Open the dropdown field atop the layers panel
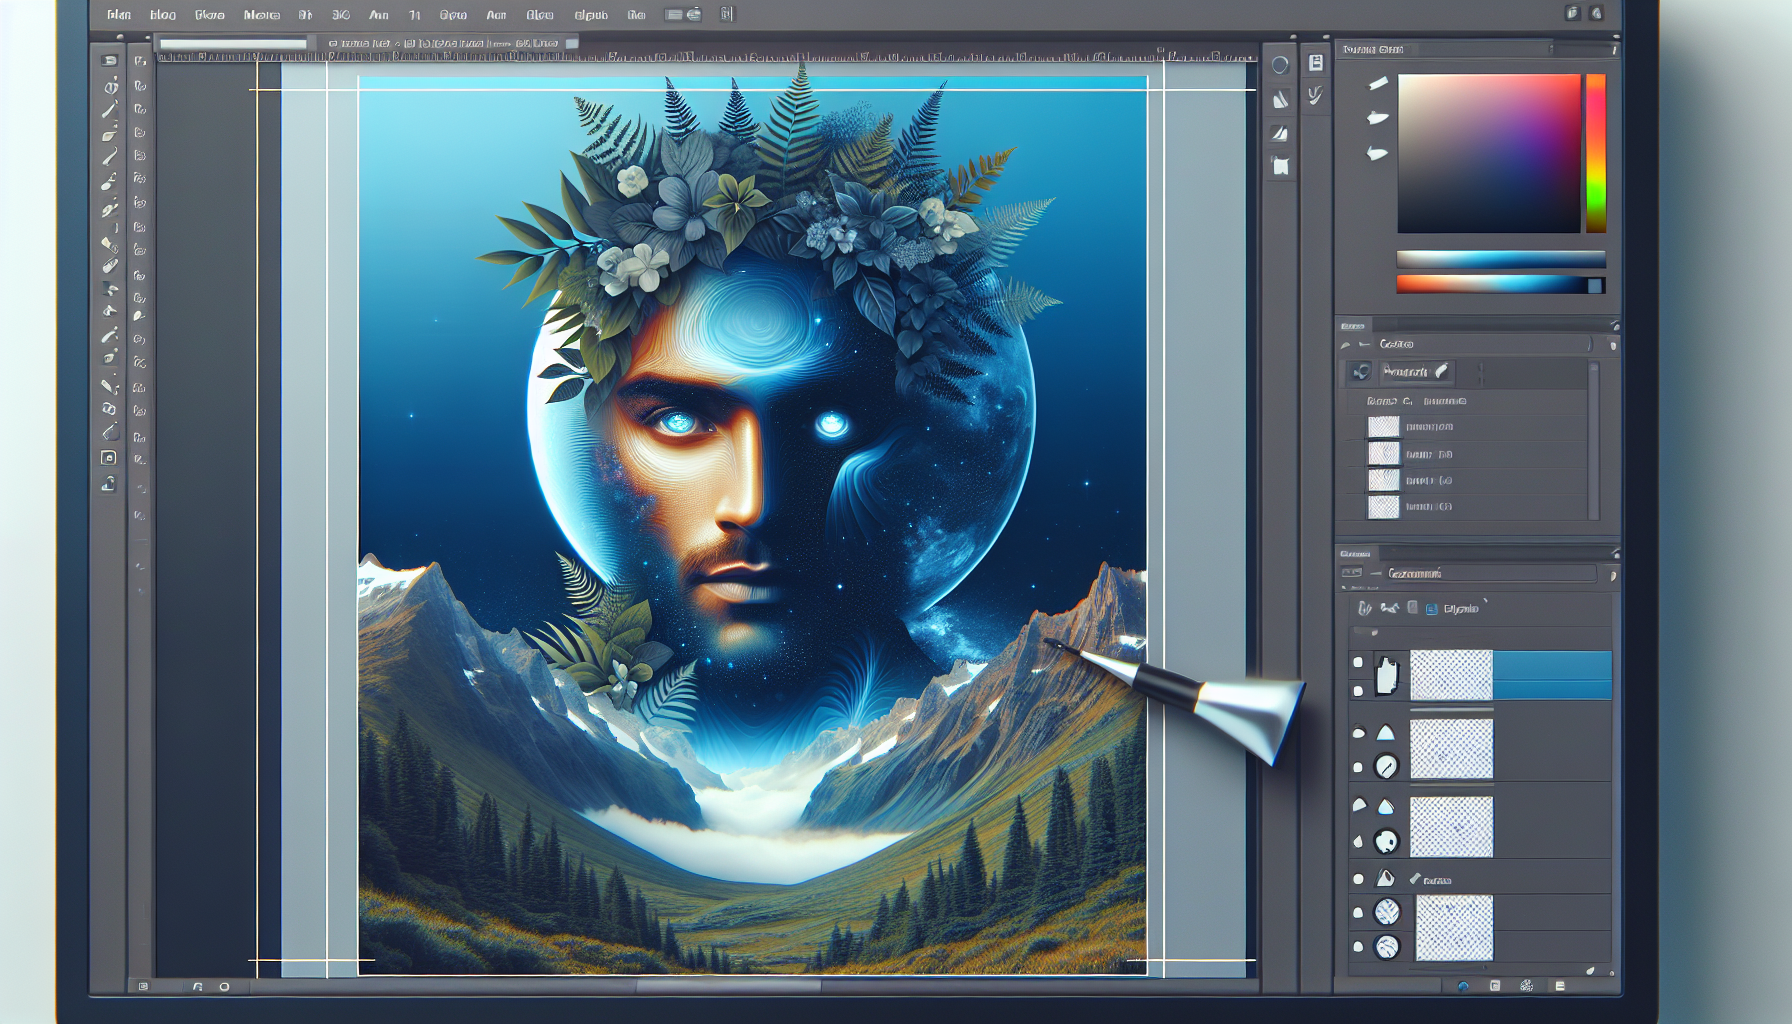Image resolution: width=1792 pixels, height=1024 pixels. coord(1490,574)
